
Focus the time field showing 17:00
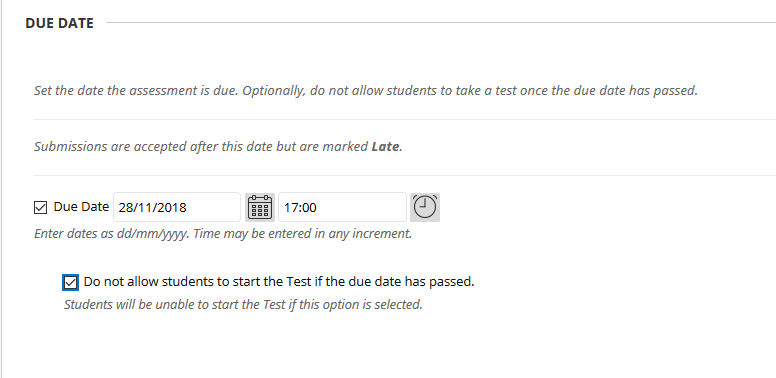click(x=342, y=207)
